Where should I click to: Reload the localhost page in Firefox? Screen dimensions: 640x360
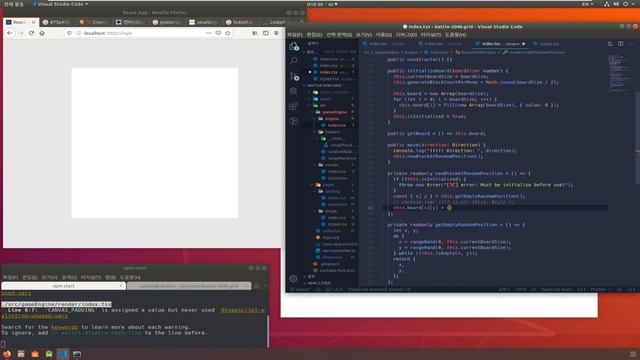pos(31,33)
